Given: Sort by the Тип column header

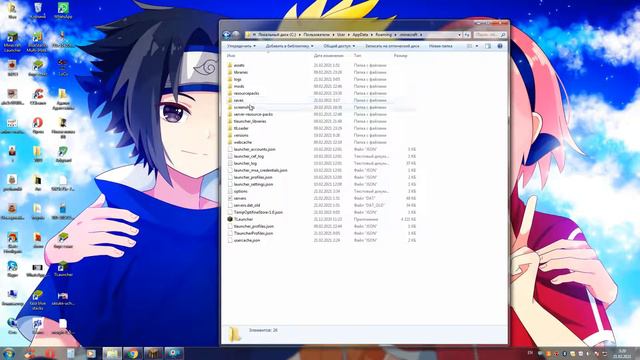Looking at the screenshot, I should [358, 56].
